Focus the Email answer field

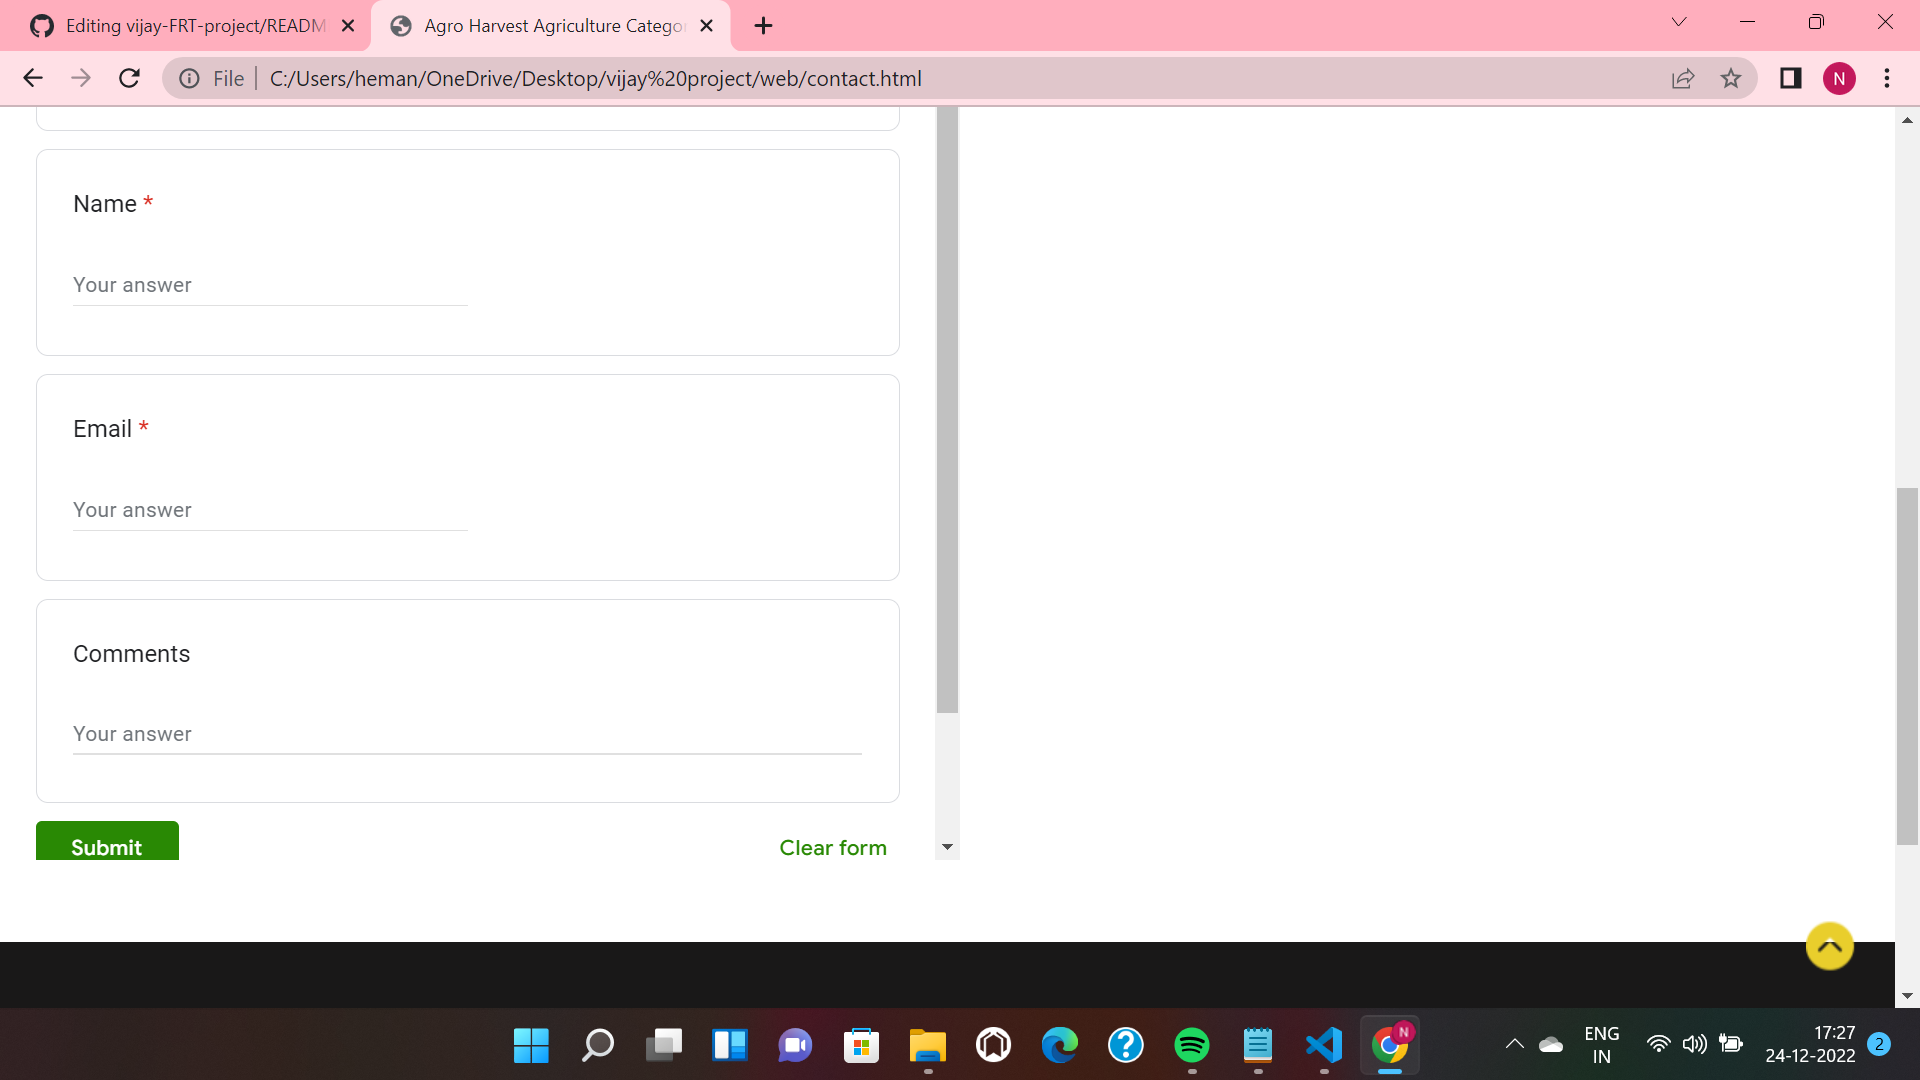click(270, 511)
